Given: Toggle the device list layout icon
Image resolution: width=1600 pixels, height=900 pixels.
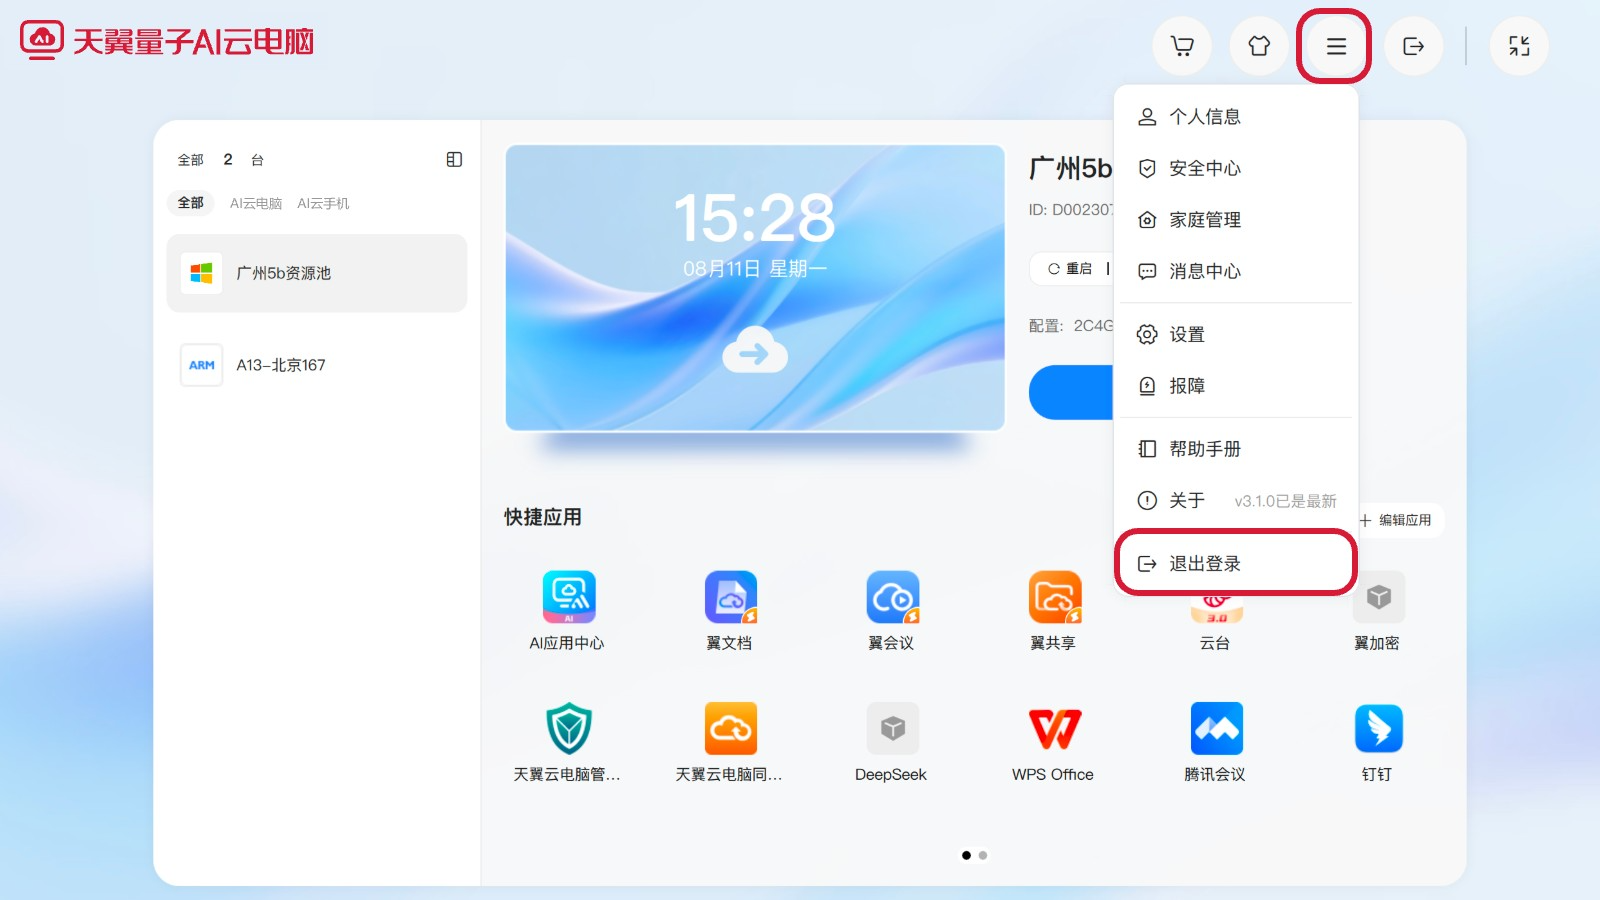Looking at the screenshot, I should (x=454, y=159).
